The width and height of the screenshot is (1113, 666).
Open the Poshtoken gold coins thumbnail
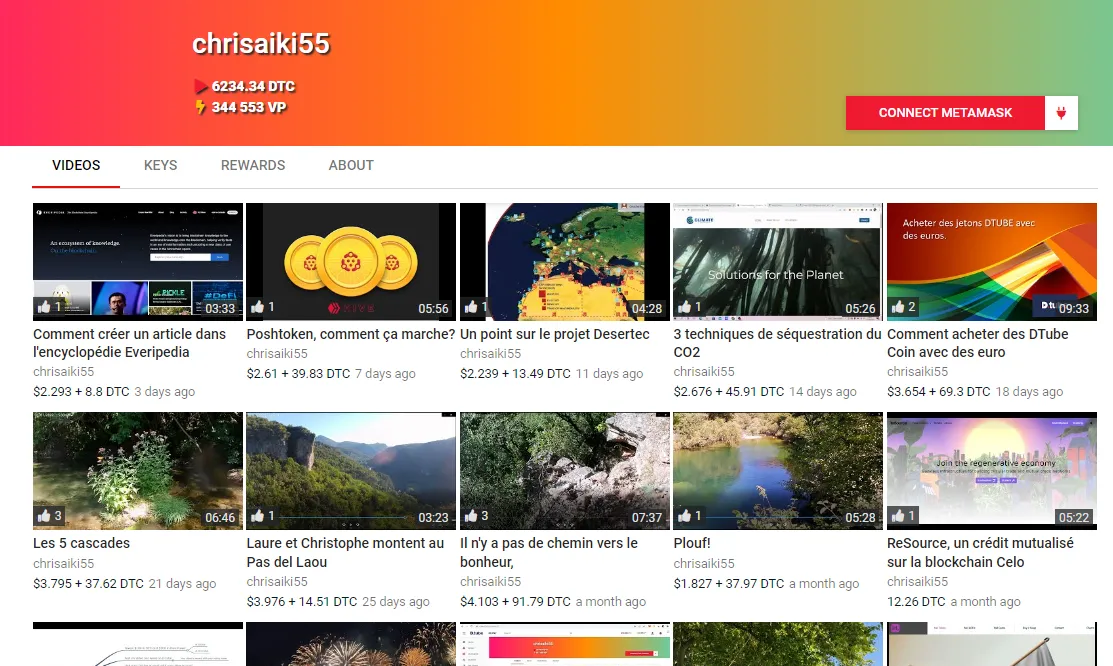(x=351, y=262)
